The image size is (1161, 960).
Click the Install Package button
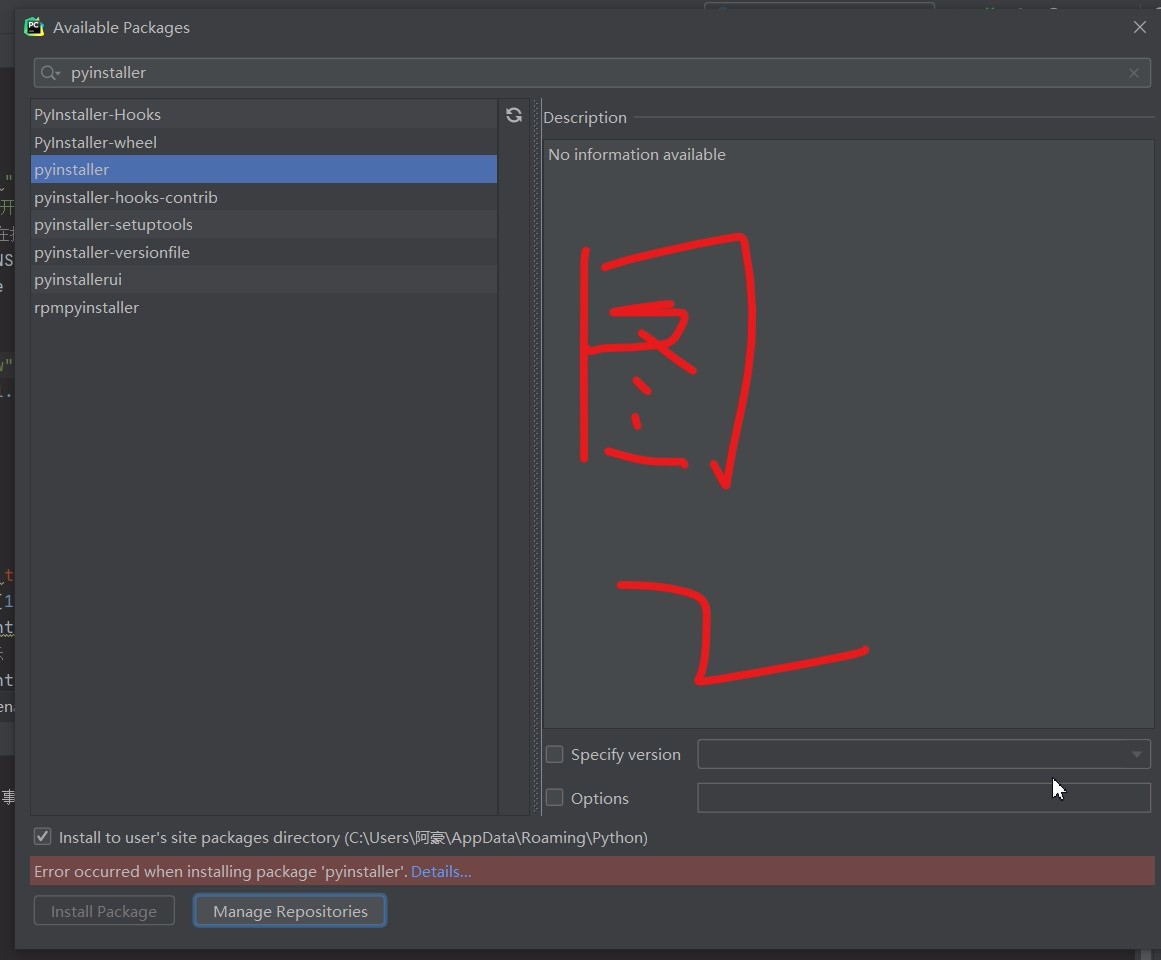click(104, 911)
